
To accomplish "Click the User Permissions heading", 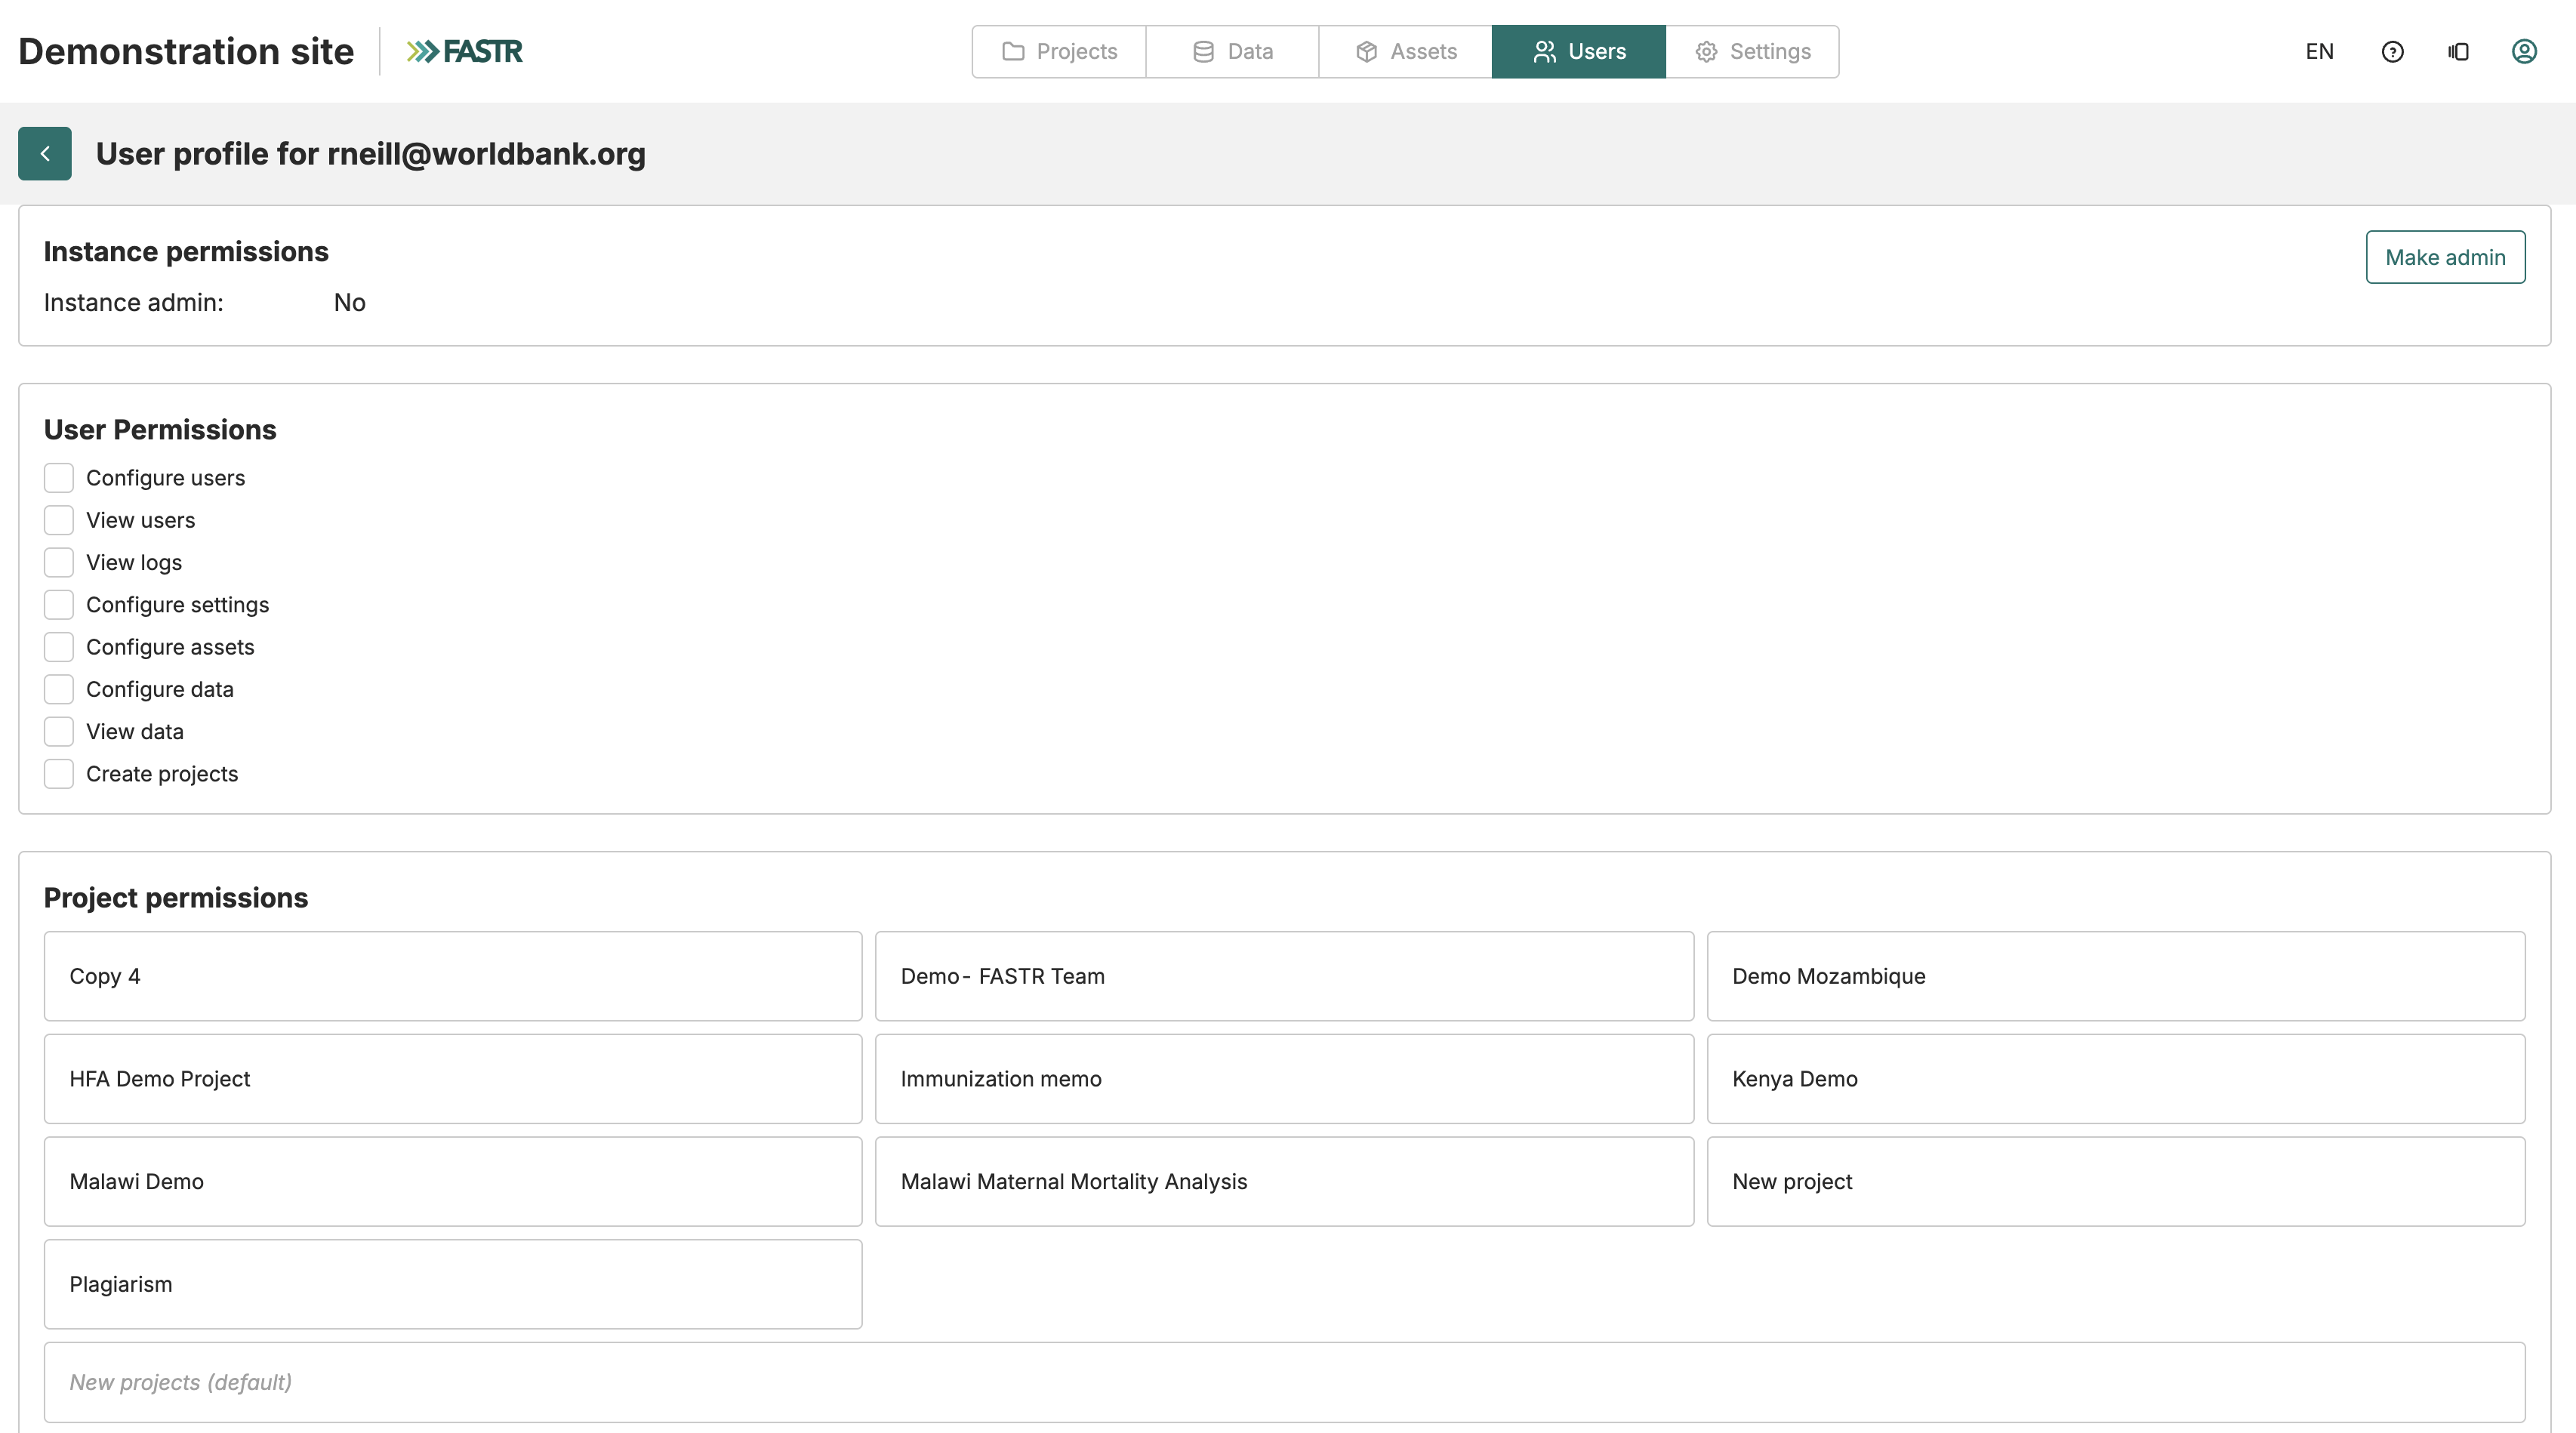I will [x=160, y=430].
